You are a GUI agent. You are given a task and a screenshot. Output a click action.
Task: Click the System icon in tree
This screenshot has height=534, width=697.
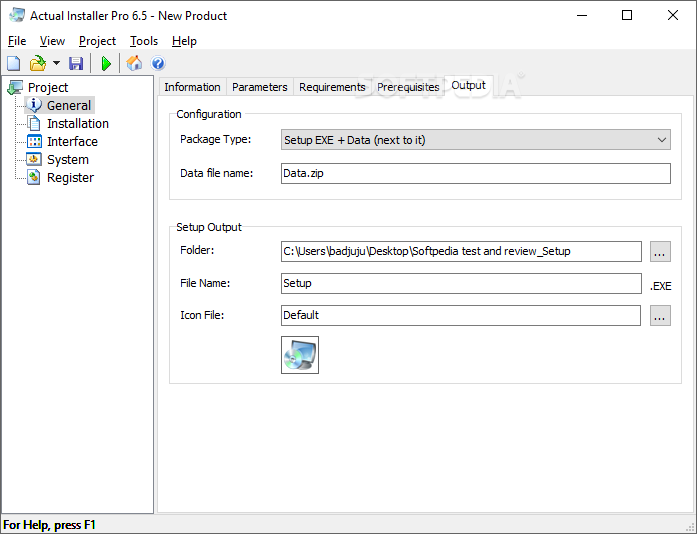[34, 159]
